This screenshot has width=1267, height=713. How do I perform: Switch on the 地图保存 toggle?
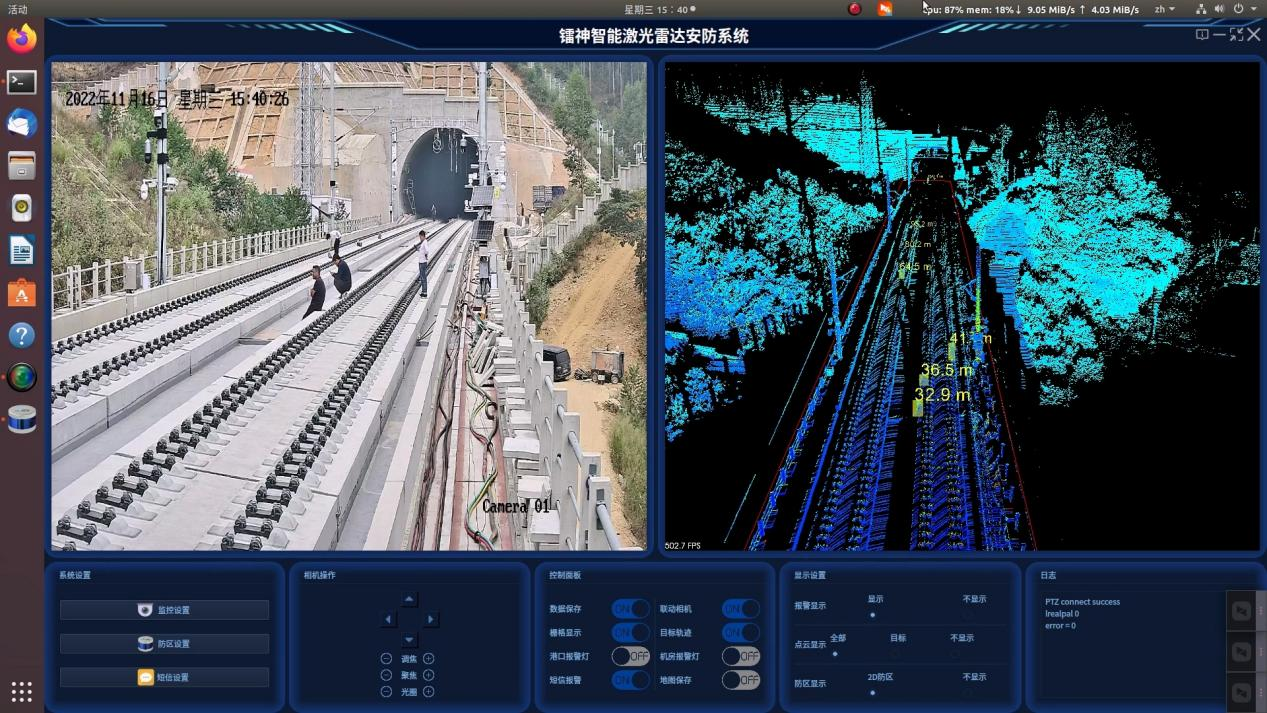point(740,680)
